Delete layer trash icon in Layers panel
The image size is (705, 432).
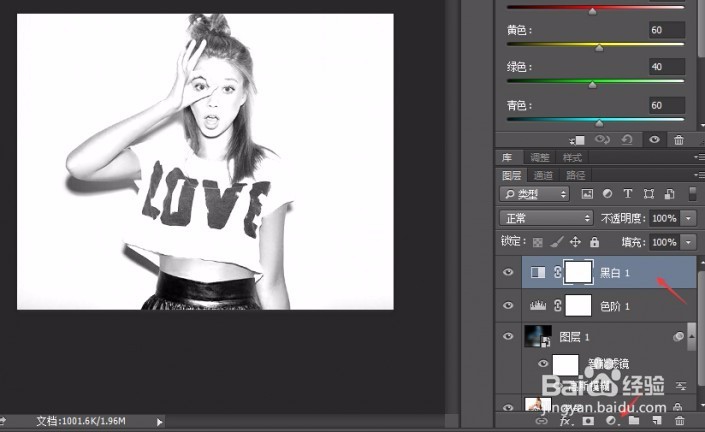pyautogui.click(x=680, y=421)
